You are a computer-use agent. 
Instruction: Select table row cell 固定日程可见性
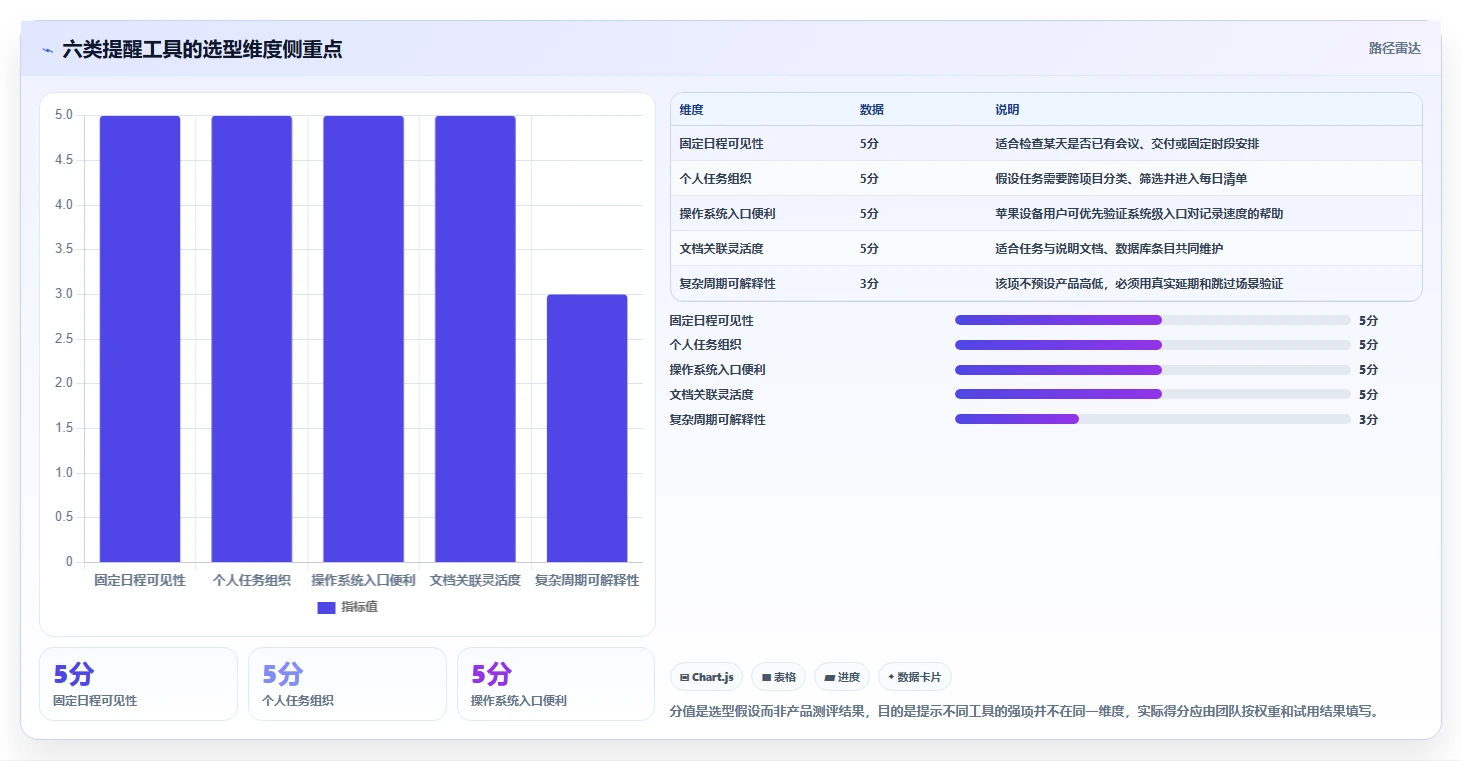(x=721, y=144)
